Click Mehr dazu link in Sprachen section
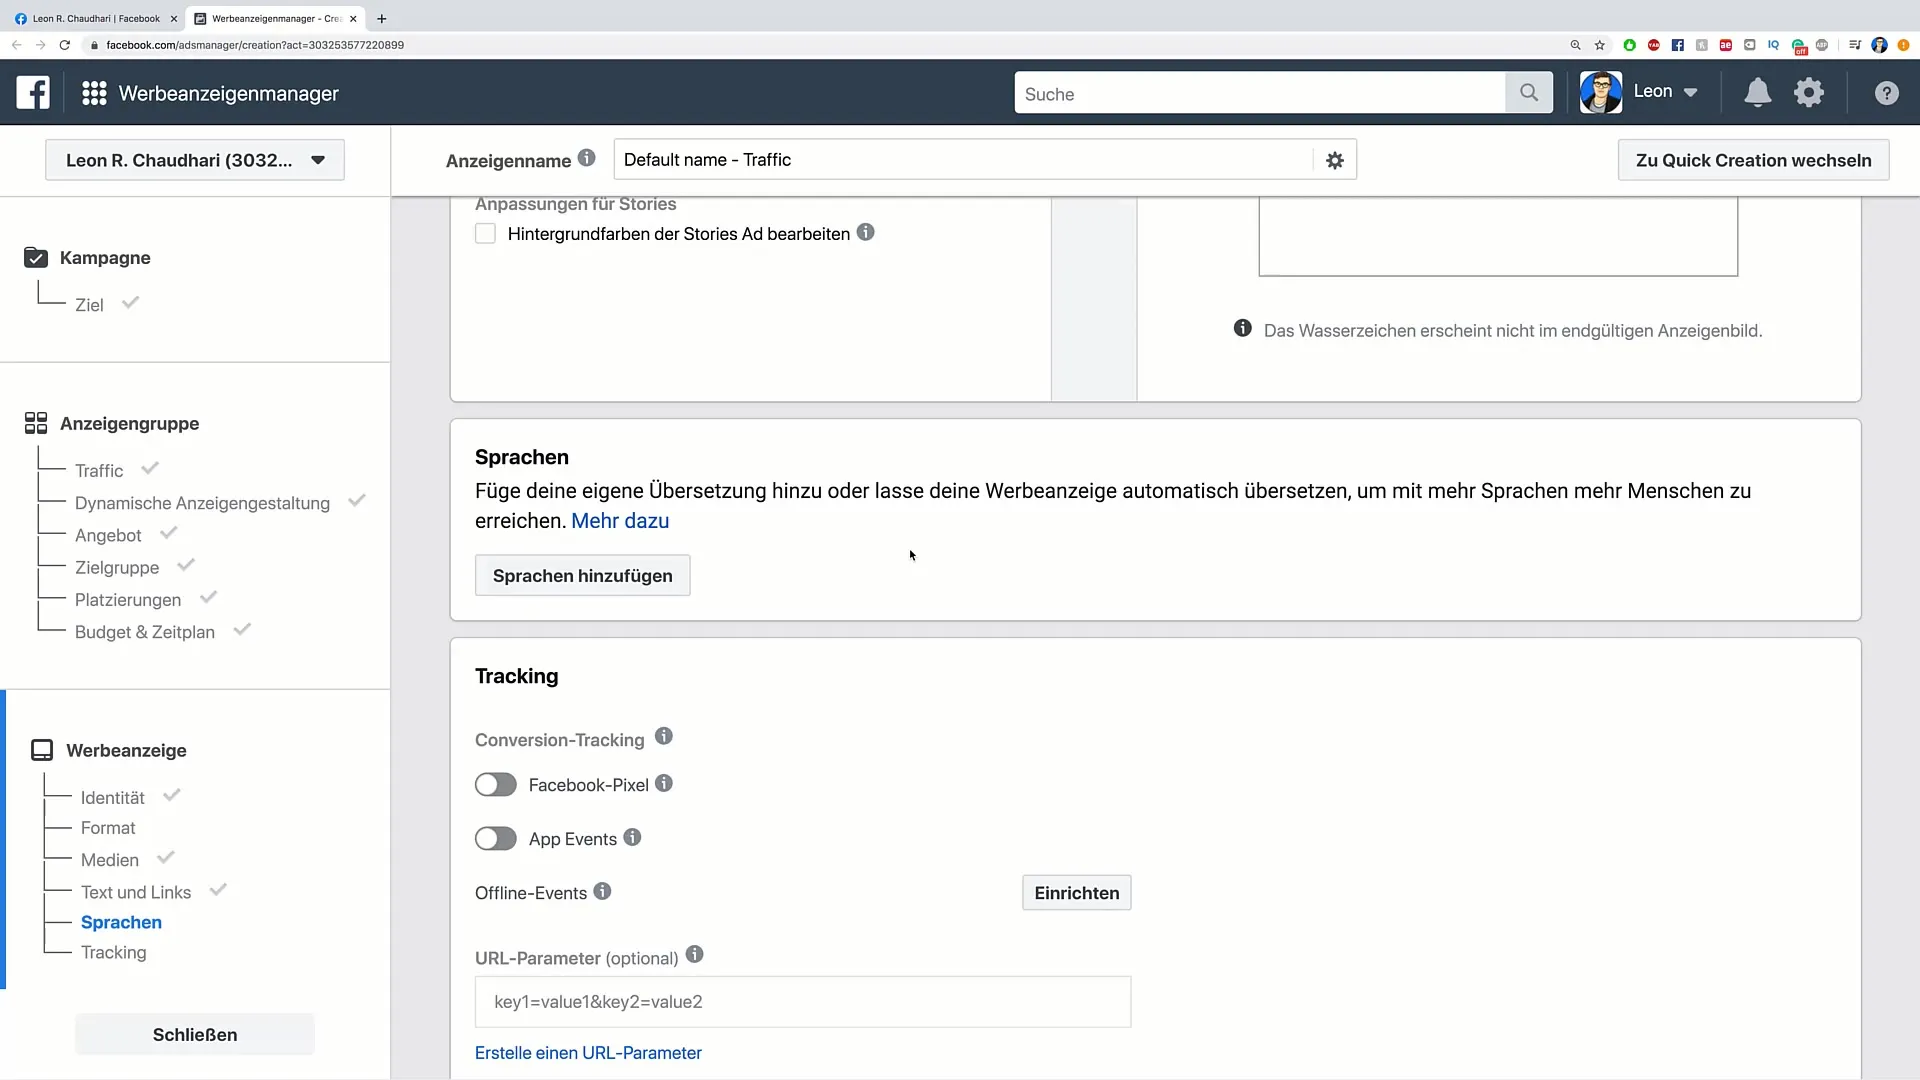 (x=620, y=520)
